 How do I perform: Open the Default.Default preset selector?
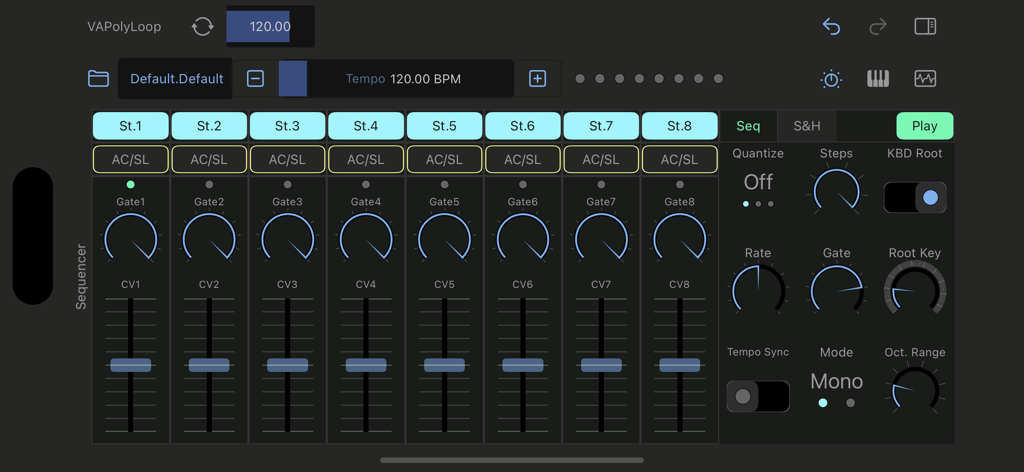(176, 79)
